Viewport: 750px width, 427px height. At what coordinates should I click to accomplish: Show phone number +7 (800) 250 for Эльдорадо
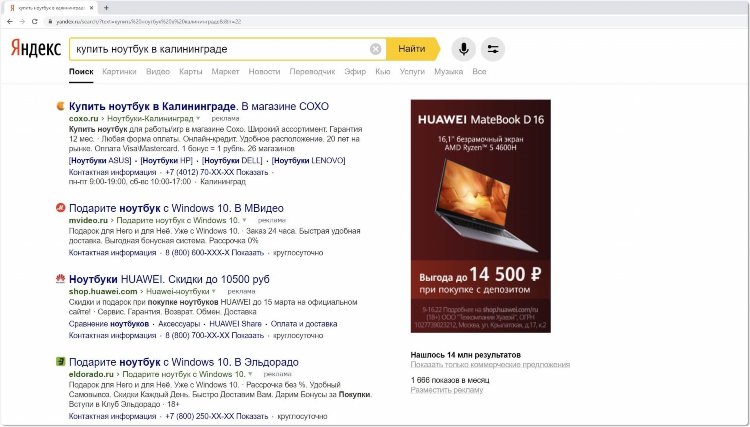217,416
